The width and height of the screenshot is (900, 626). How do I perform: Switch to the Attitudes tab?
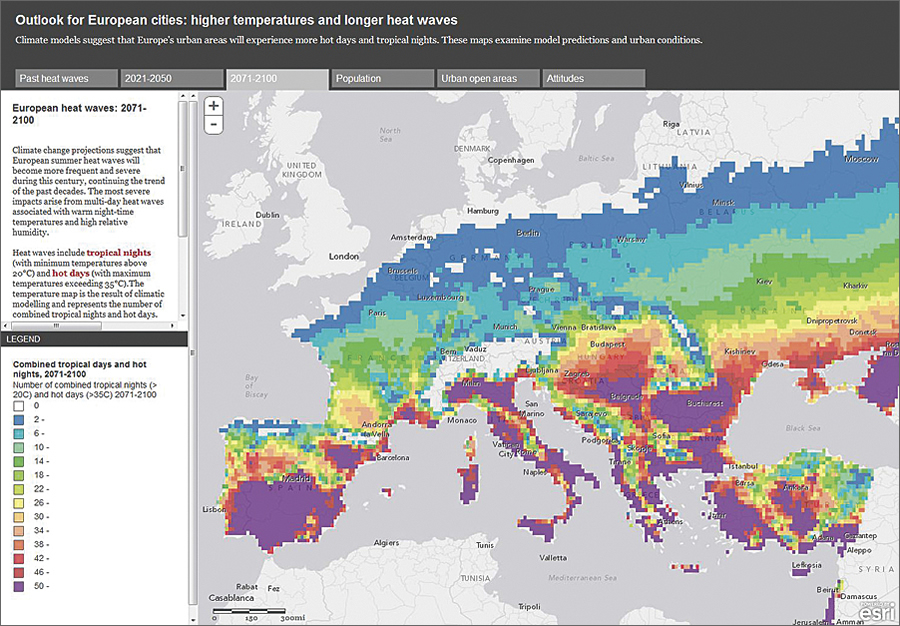click(595, 78)
